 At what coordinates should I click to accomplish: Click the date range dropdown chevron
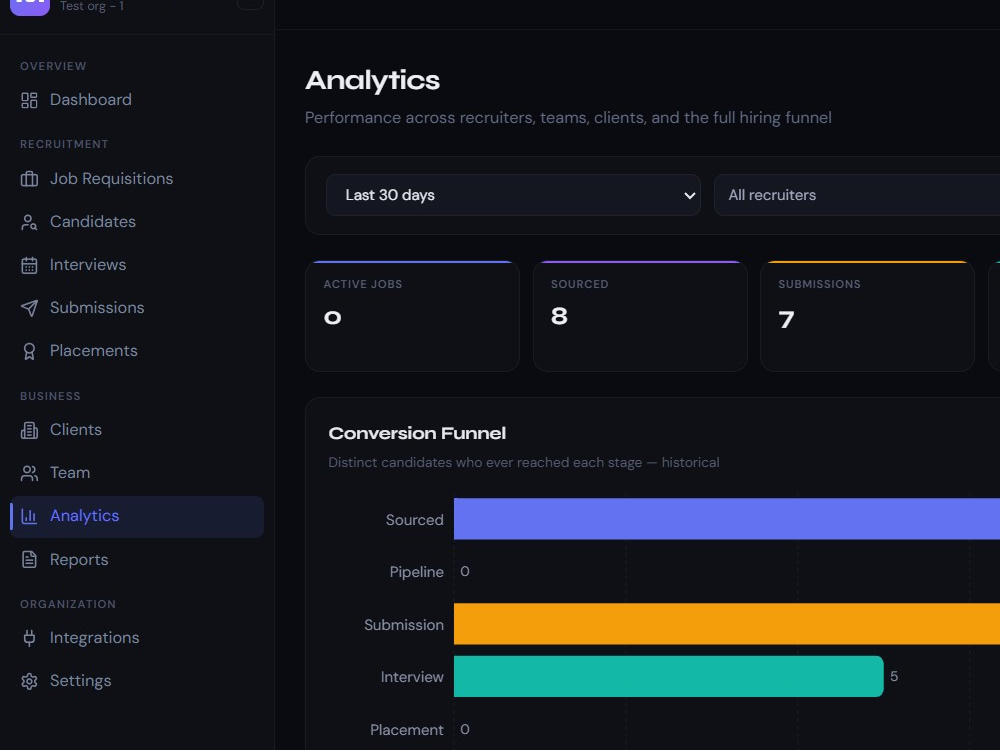689,196
